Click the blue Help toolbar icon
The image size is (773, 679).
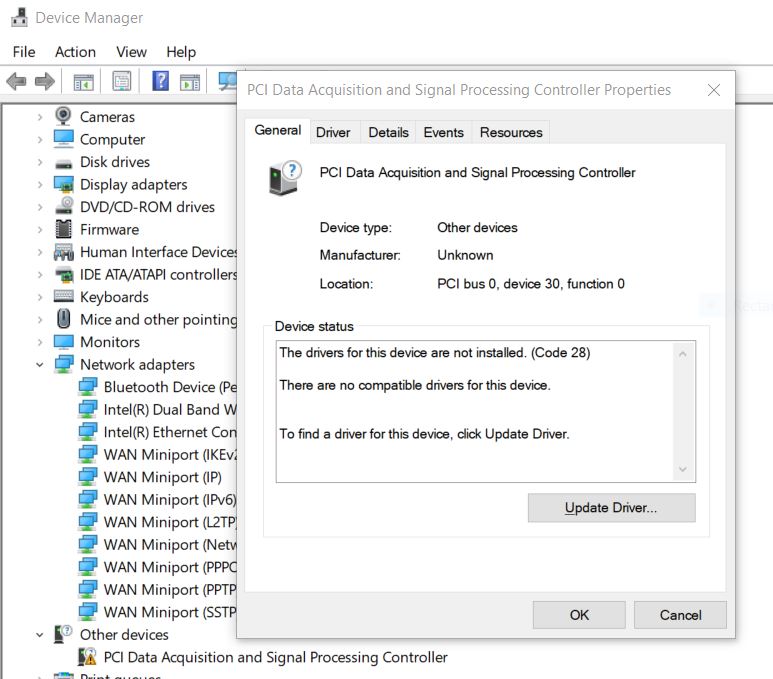(x=160, y=81)
